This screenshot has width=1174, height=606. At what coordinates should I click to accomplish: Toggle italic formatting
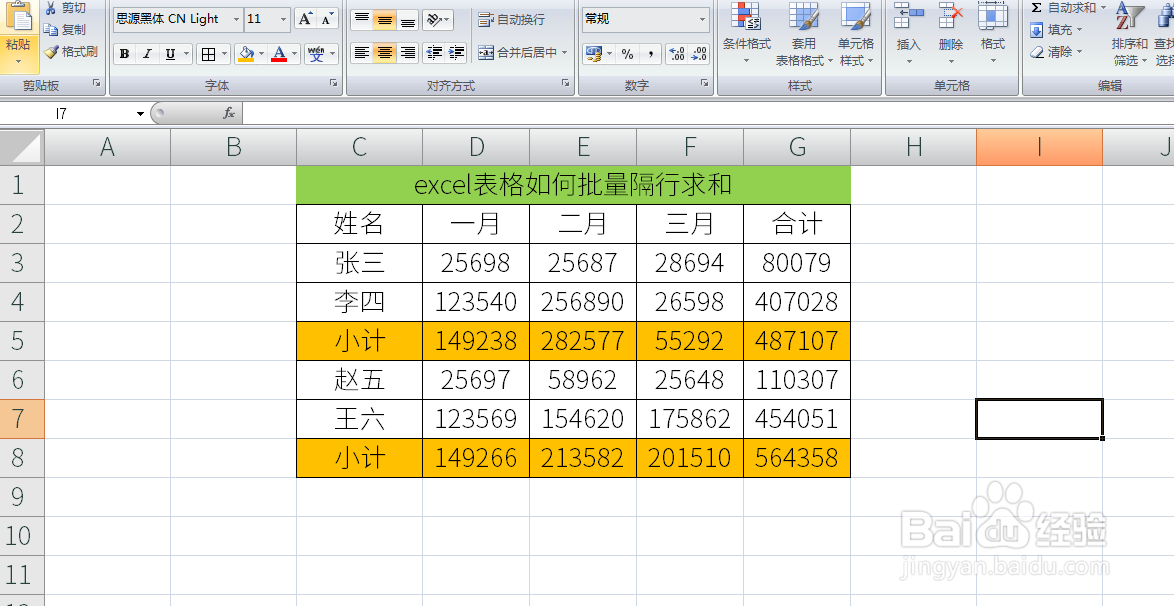(147, 53)
